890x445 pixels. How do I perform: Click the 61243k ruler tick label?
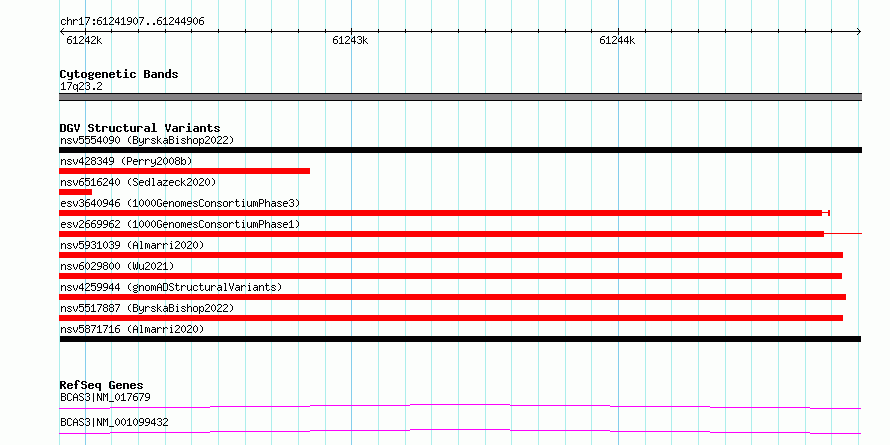tap(350, 40)
